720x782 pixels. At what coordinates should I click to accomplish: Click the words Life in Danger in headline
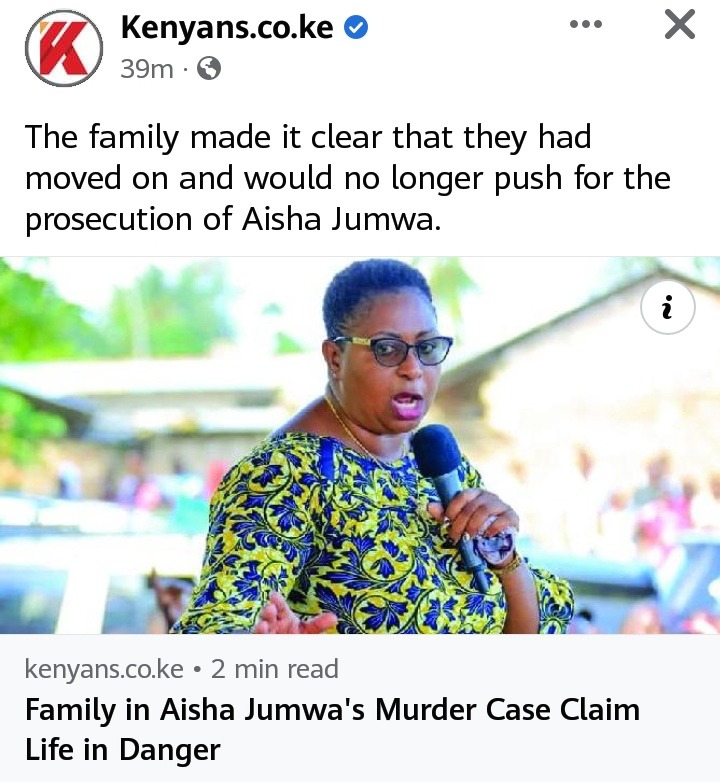tap(123, 750)
